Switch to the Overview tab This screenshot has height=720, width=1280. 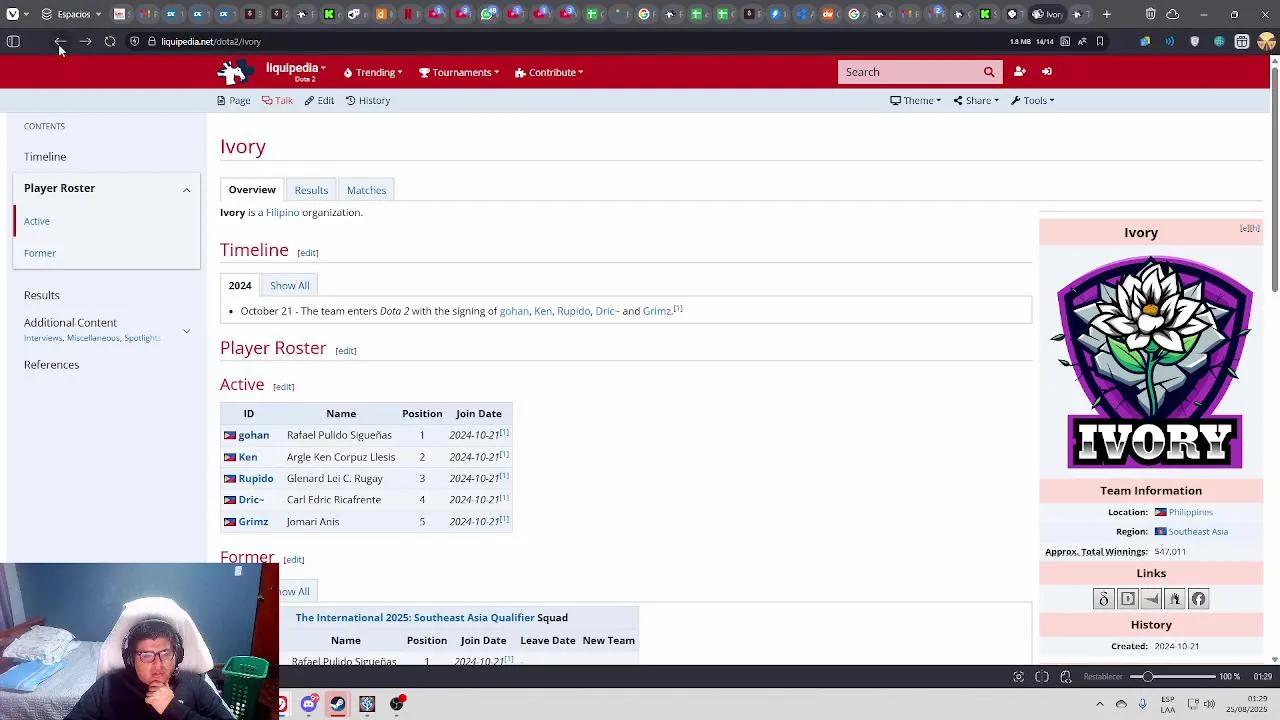pos(252,190)
